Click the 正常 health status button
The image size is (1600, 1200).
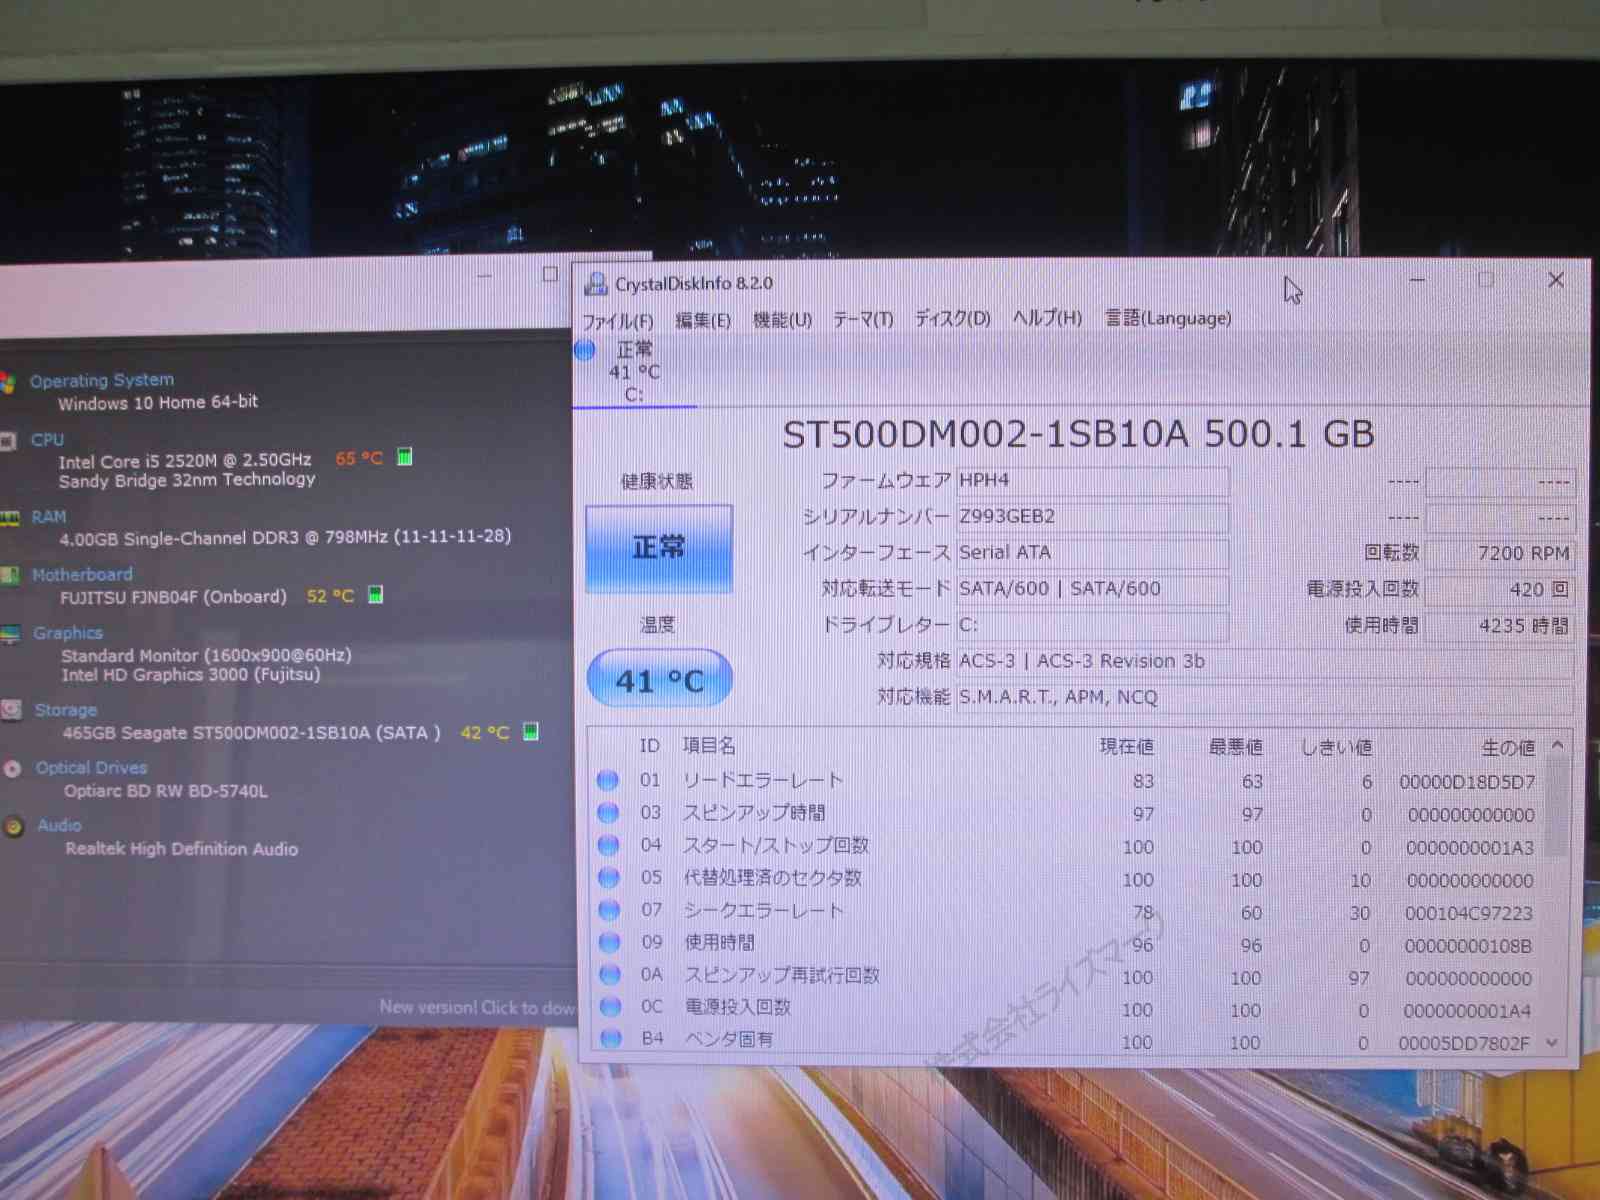click(x=659, y=548)
